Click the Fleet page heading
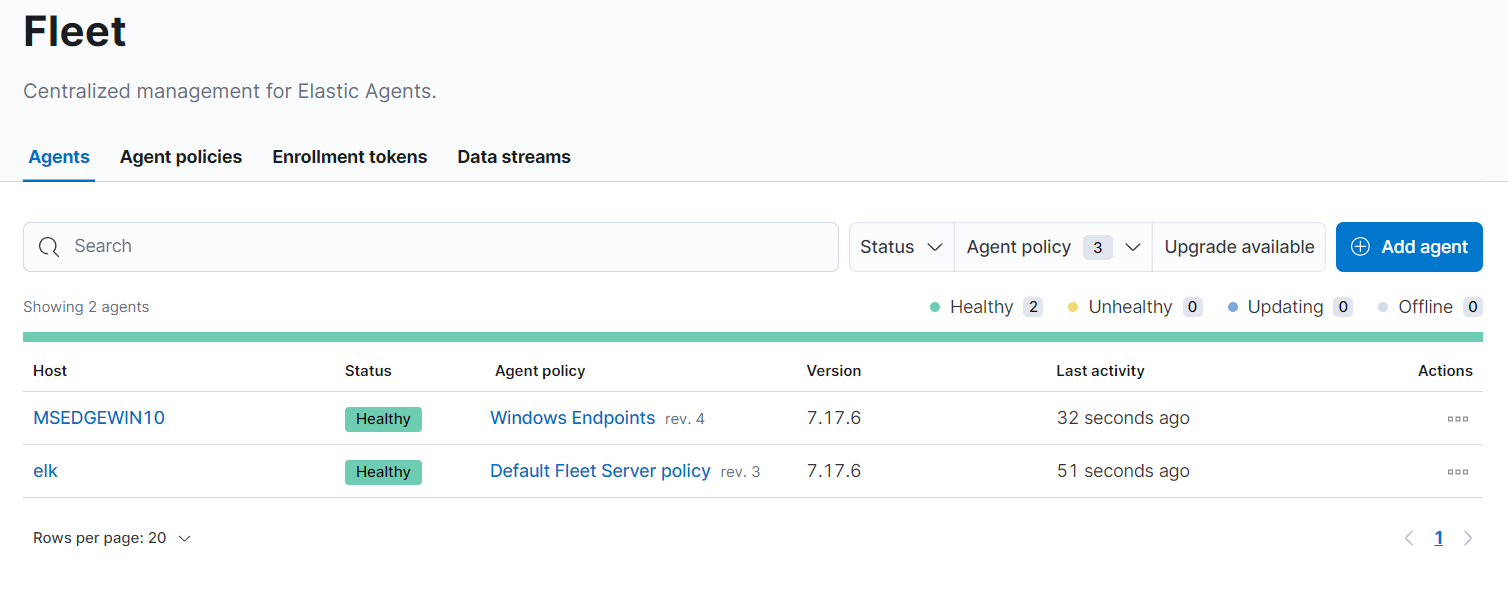1508x615 pixels. pos(75,31)
